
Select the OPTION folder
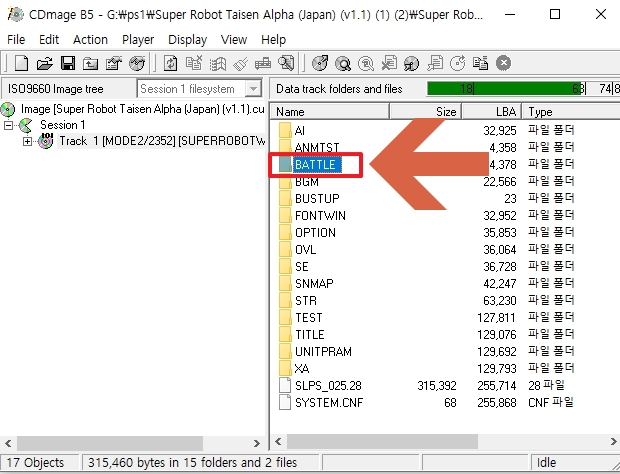(316, 232)
